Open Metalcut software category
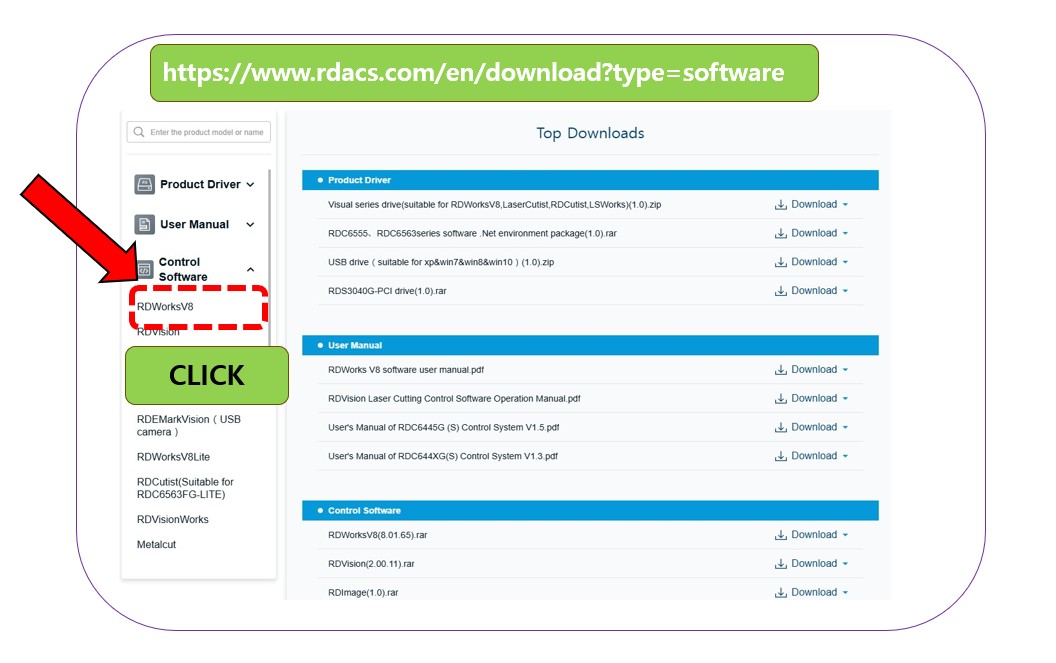Viewport: 1056px width, 663px height. (156, 545)
